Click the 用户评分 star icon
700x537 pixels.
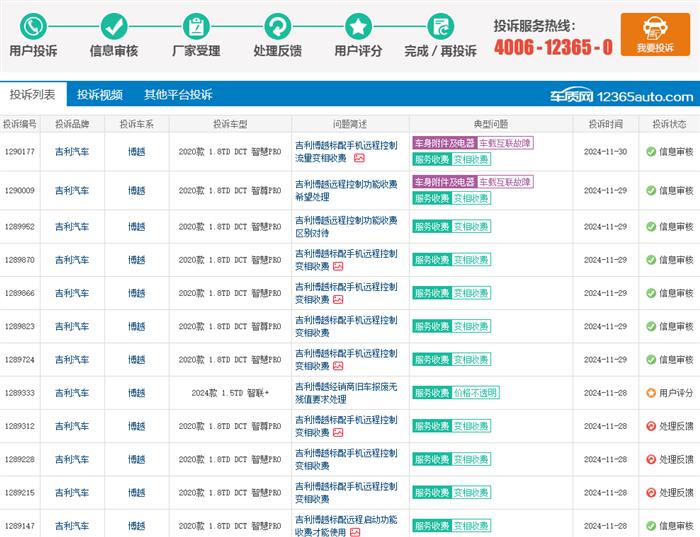[x=358, y=26]
